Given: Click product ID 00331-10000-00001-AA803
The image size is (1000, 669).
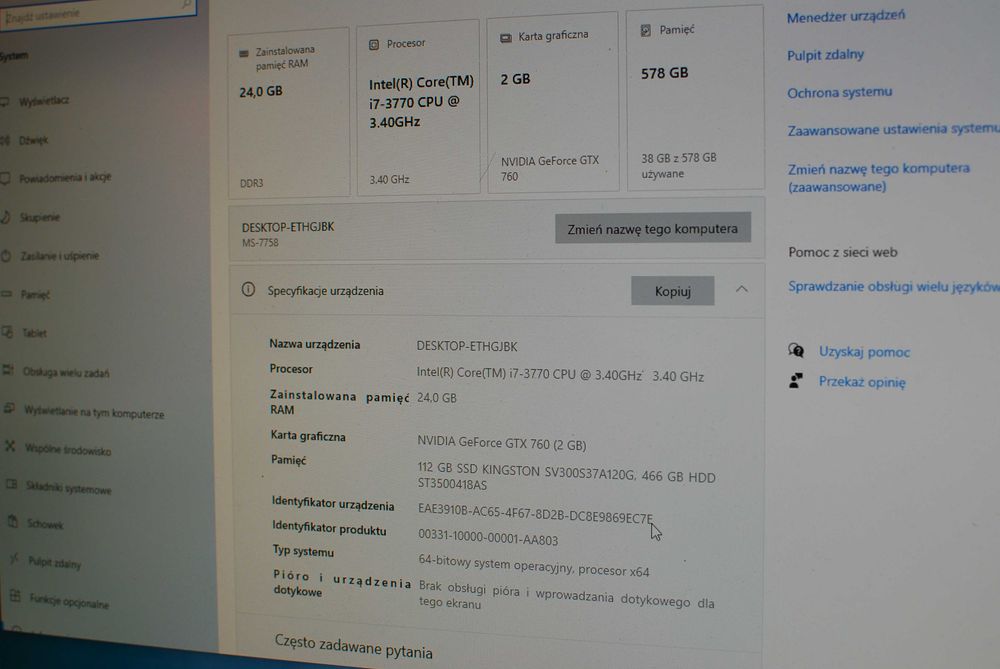Looking at the screenshot, I should click(x=488, y=538).
